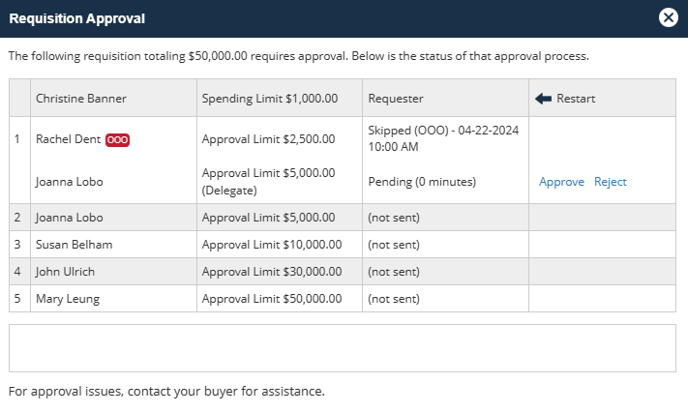
Task: Click Spending Limit $1,000.00 cell
Action: 280,98
